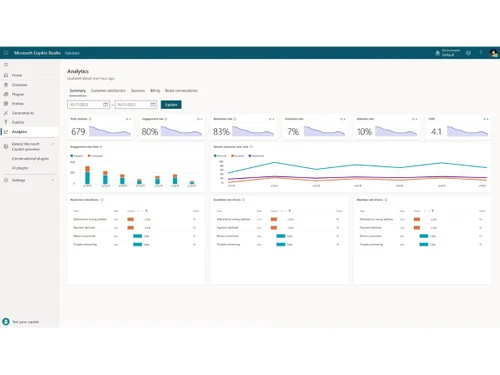500x375 pixels.
Task: Open Conversational plugins link
Action: tap(30, 159)
